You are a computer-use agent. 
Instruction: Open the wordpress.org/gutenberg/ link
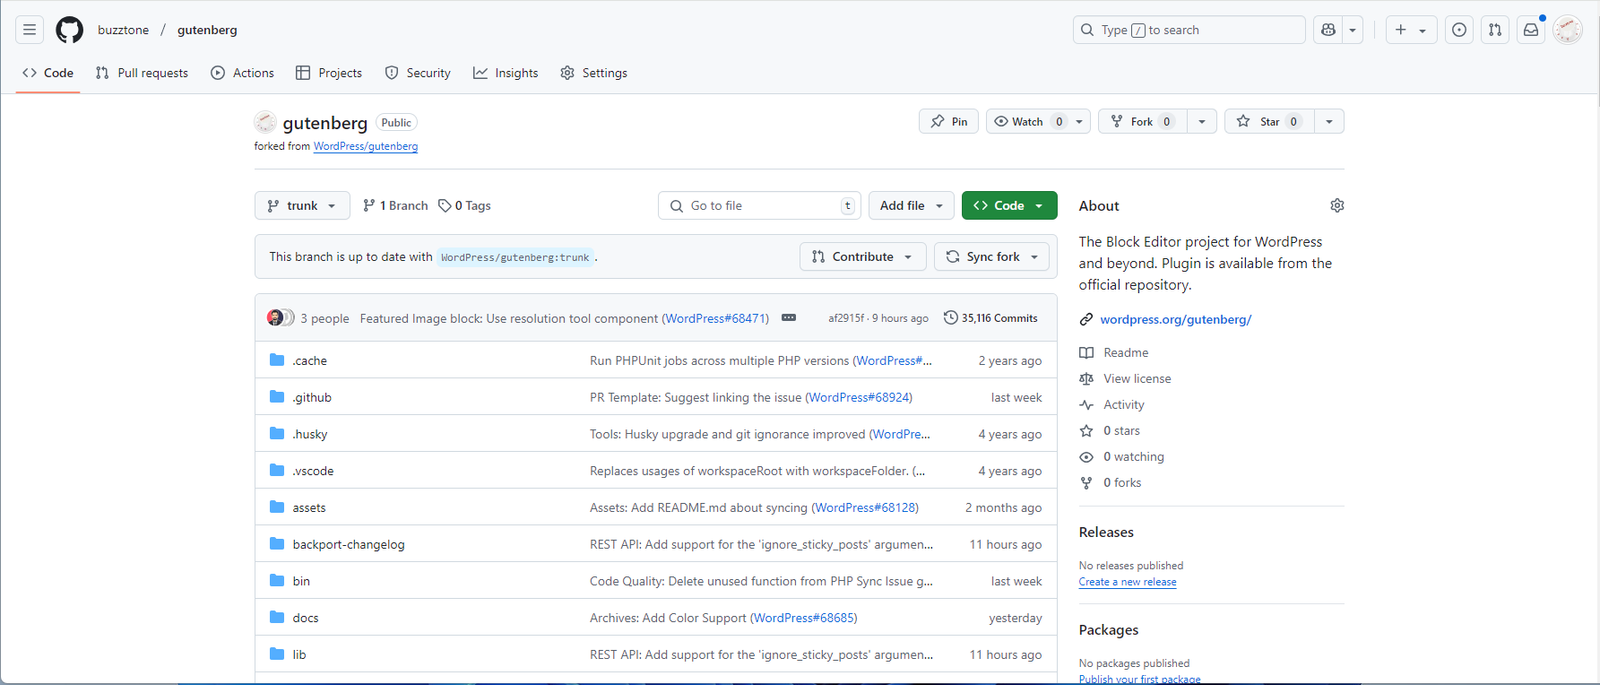tap(1175, 320)
